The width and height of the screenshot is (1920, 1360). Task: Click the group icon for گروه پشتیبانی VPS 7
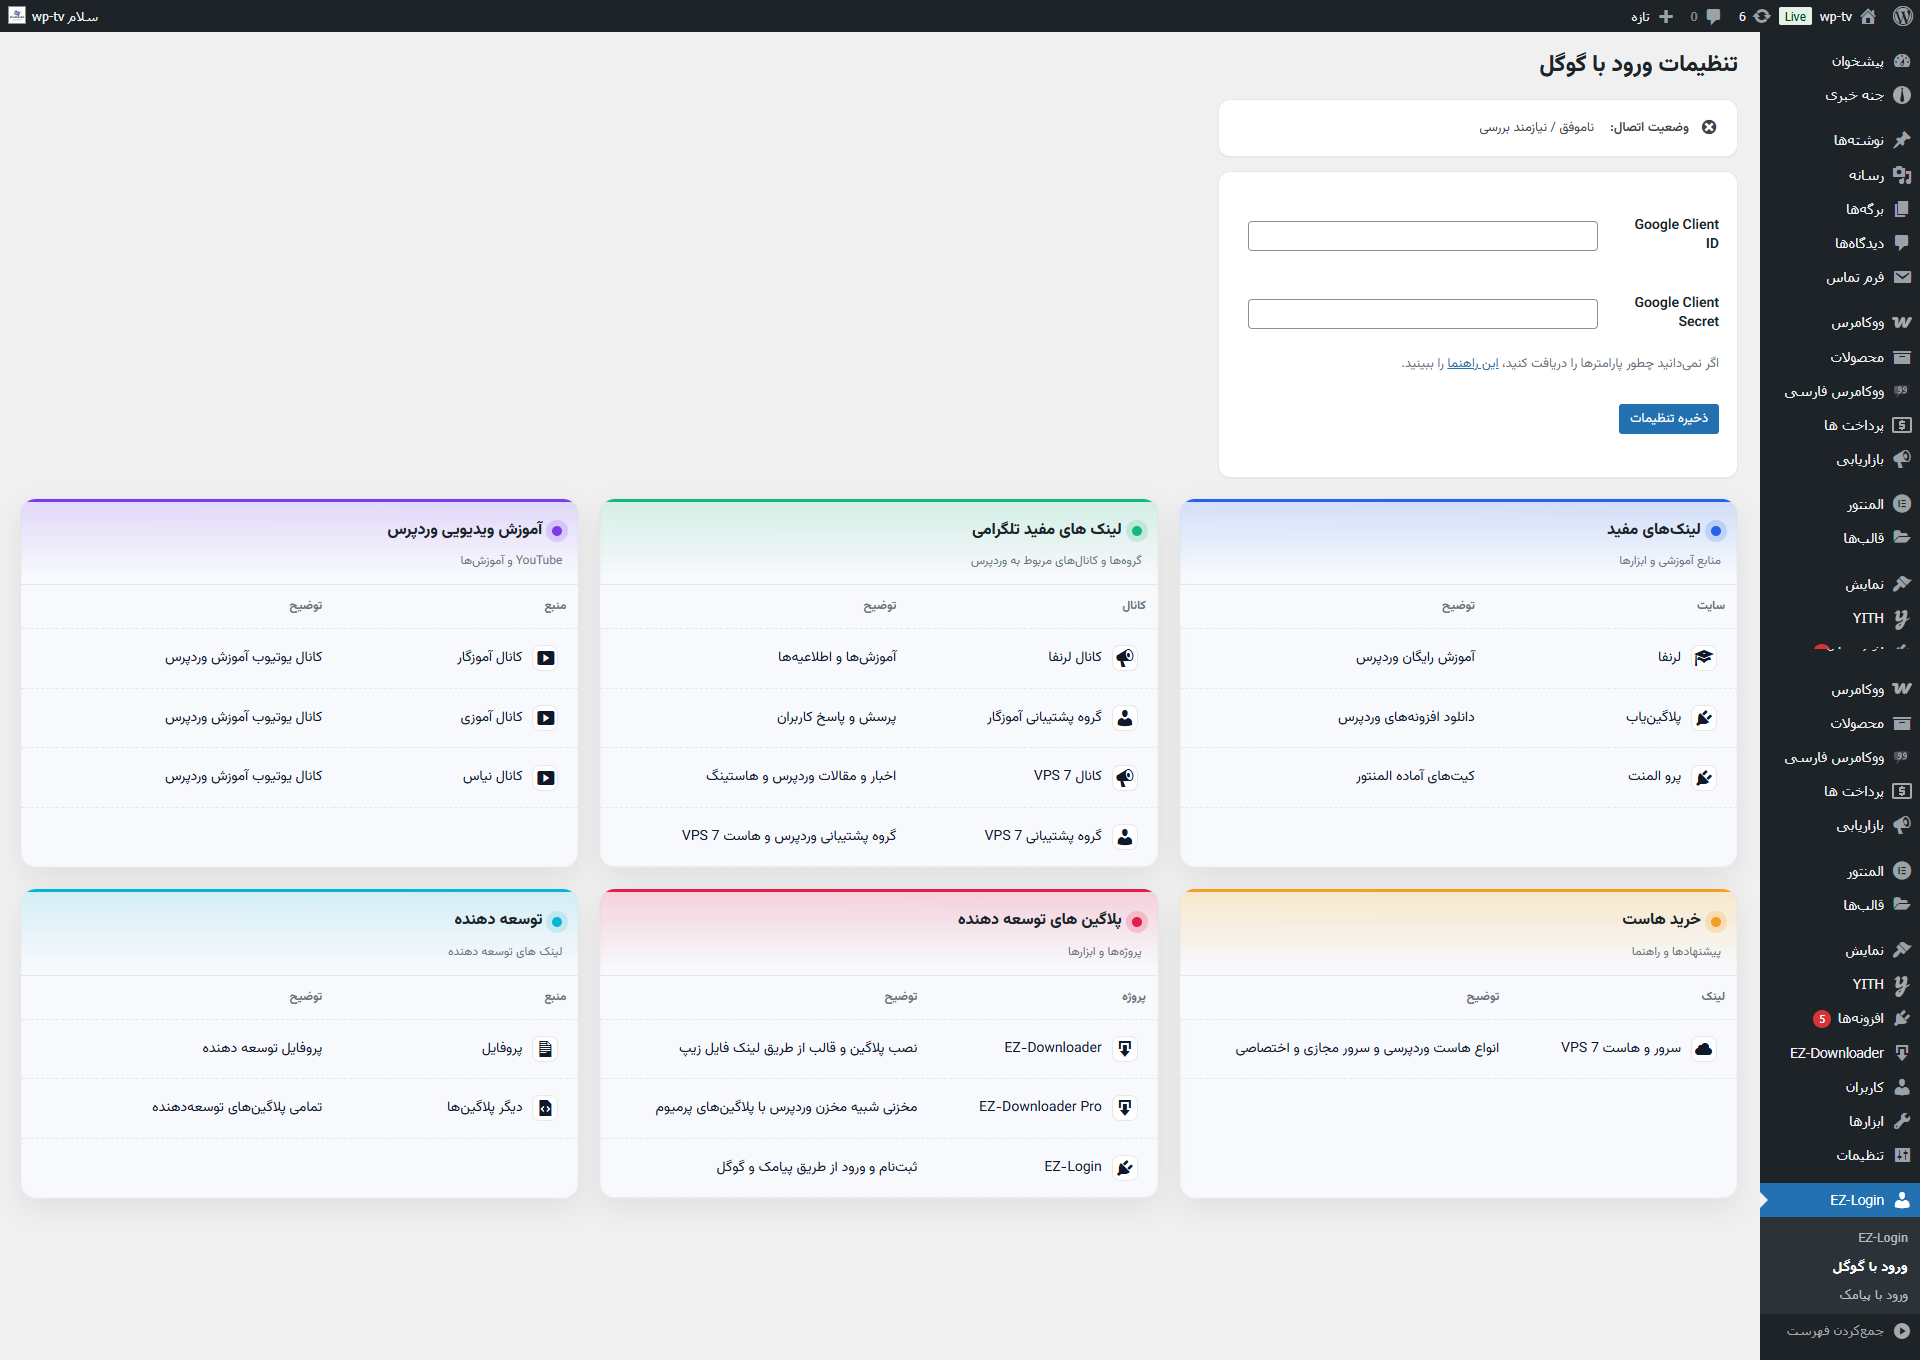(1127, 837)
